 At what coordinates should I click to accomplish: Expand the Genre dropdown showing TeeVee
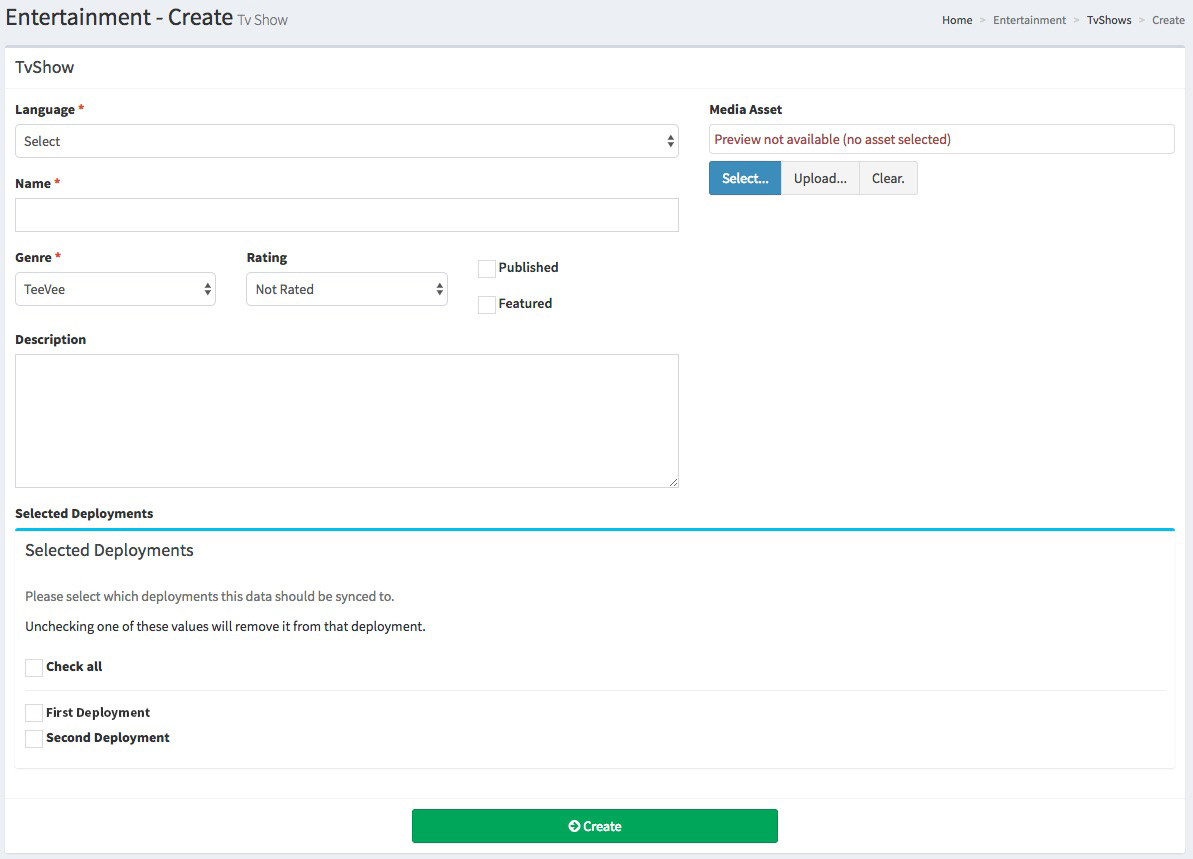[x=115, y=289]
